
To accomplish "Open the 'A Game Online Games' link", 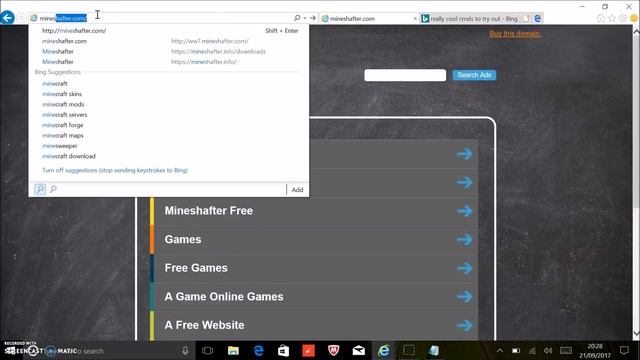I will (x=224, y=297).
